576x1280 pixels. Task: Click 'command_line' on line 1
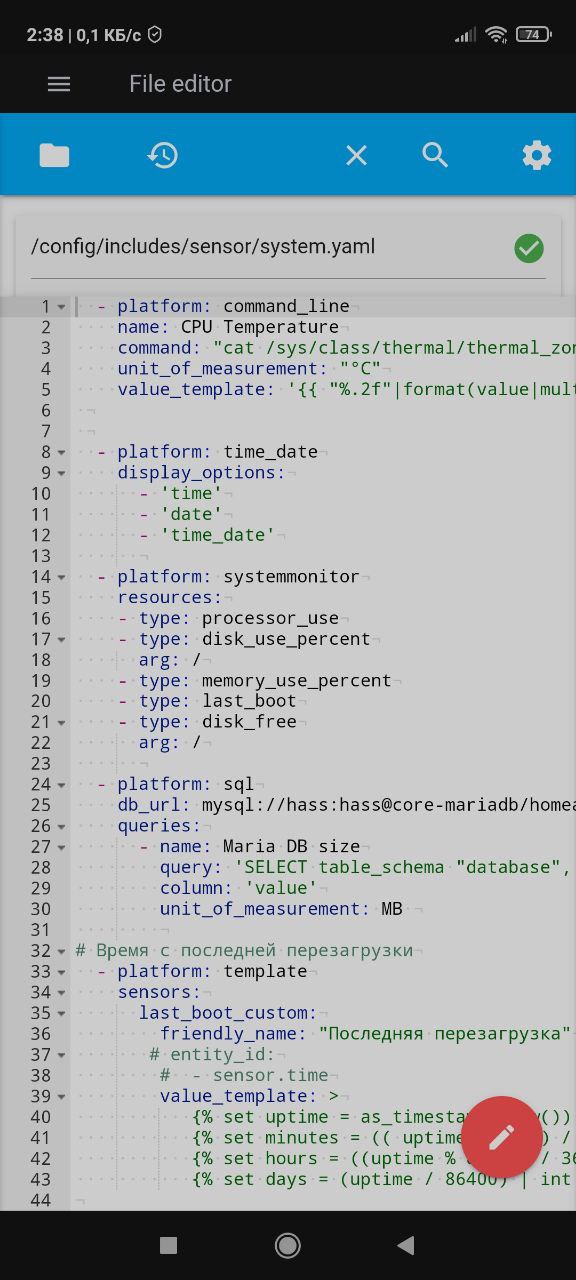click(x=286, y=306)
